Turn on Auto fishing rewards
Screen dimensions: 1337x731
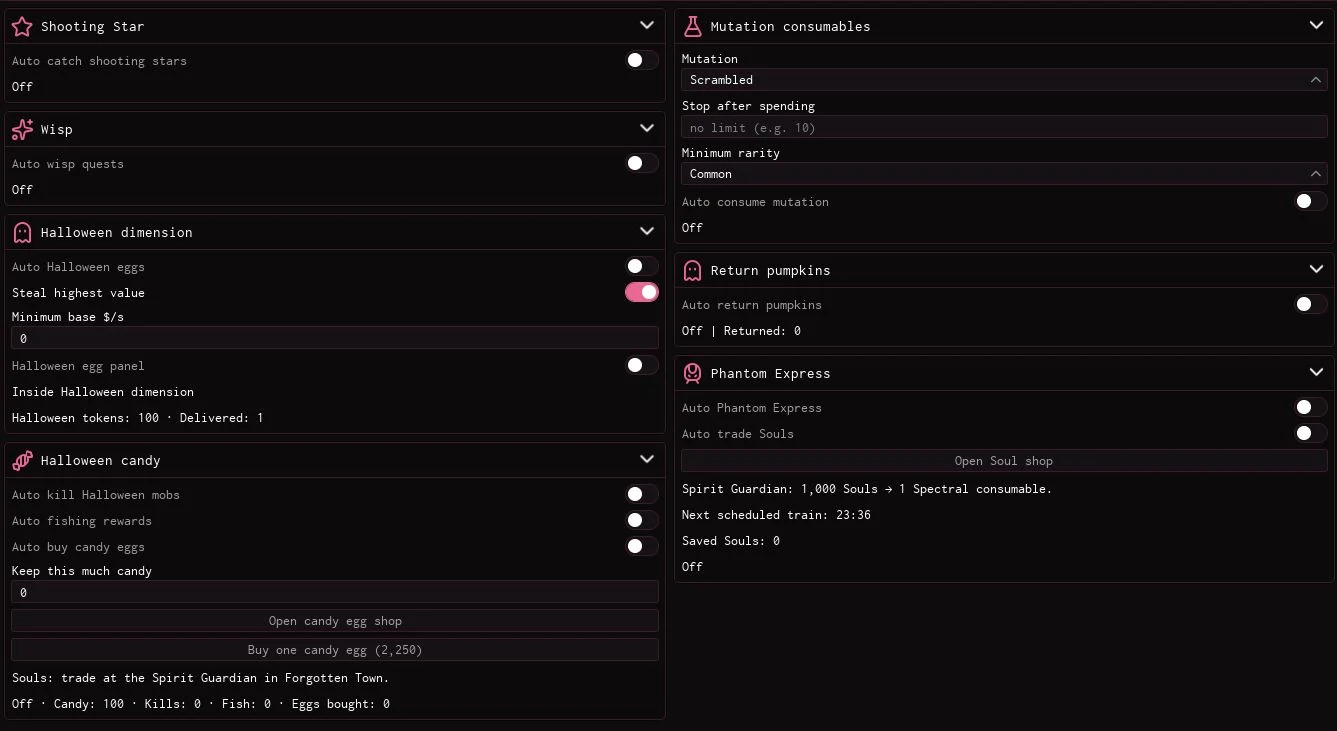point(642,520)
